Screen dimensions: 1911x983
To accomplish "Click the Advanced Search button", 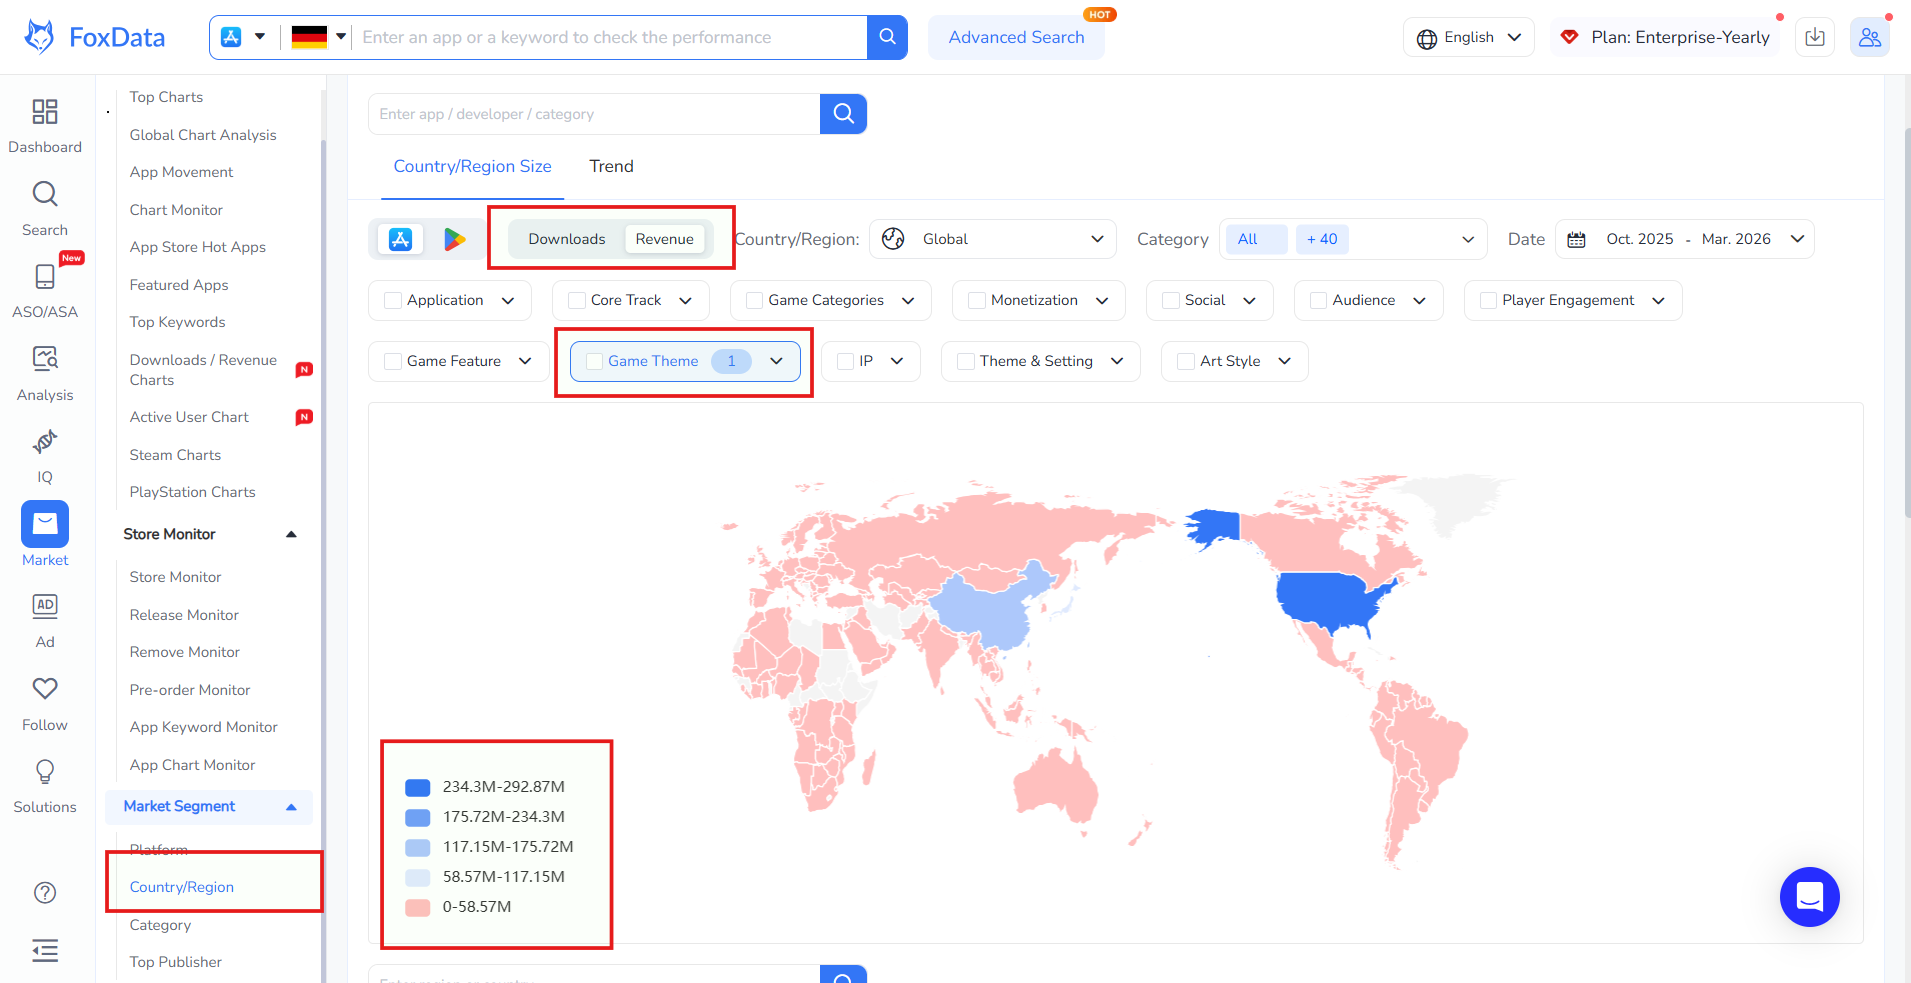I will 1016,37.
